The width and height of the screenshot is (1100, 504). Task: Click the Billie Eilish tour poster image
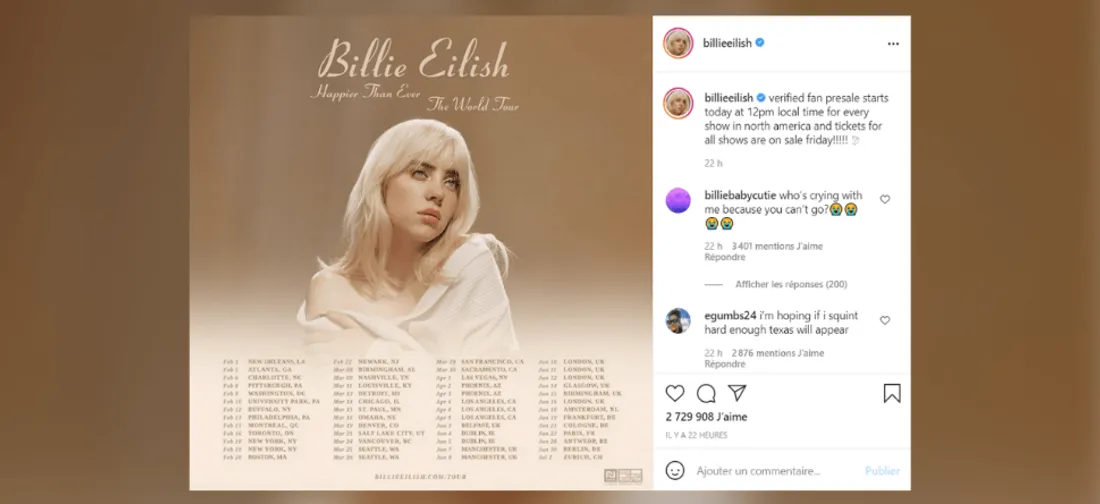(x=421, y=253)
